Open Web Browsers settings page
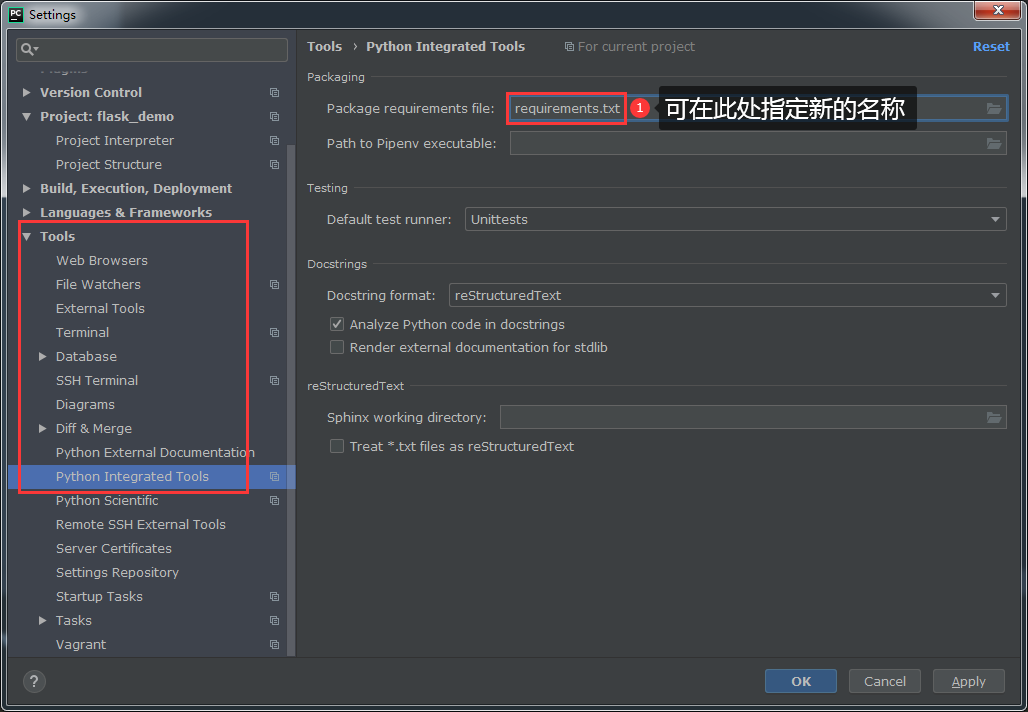 (x=102, y=260)
